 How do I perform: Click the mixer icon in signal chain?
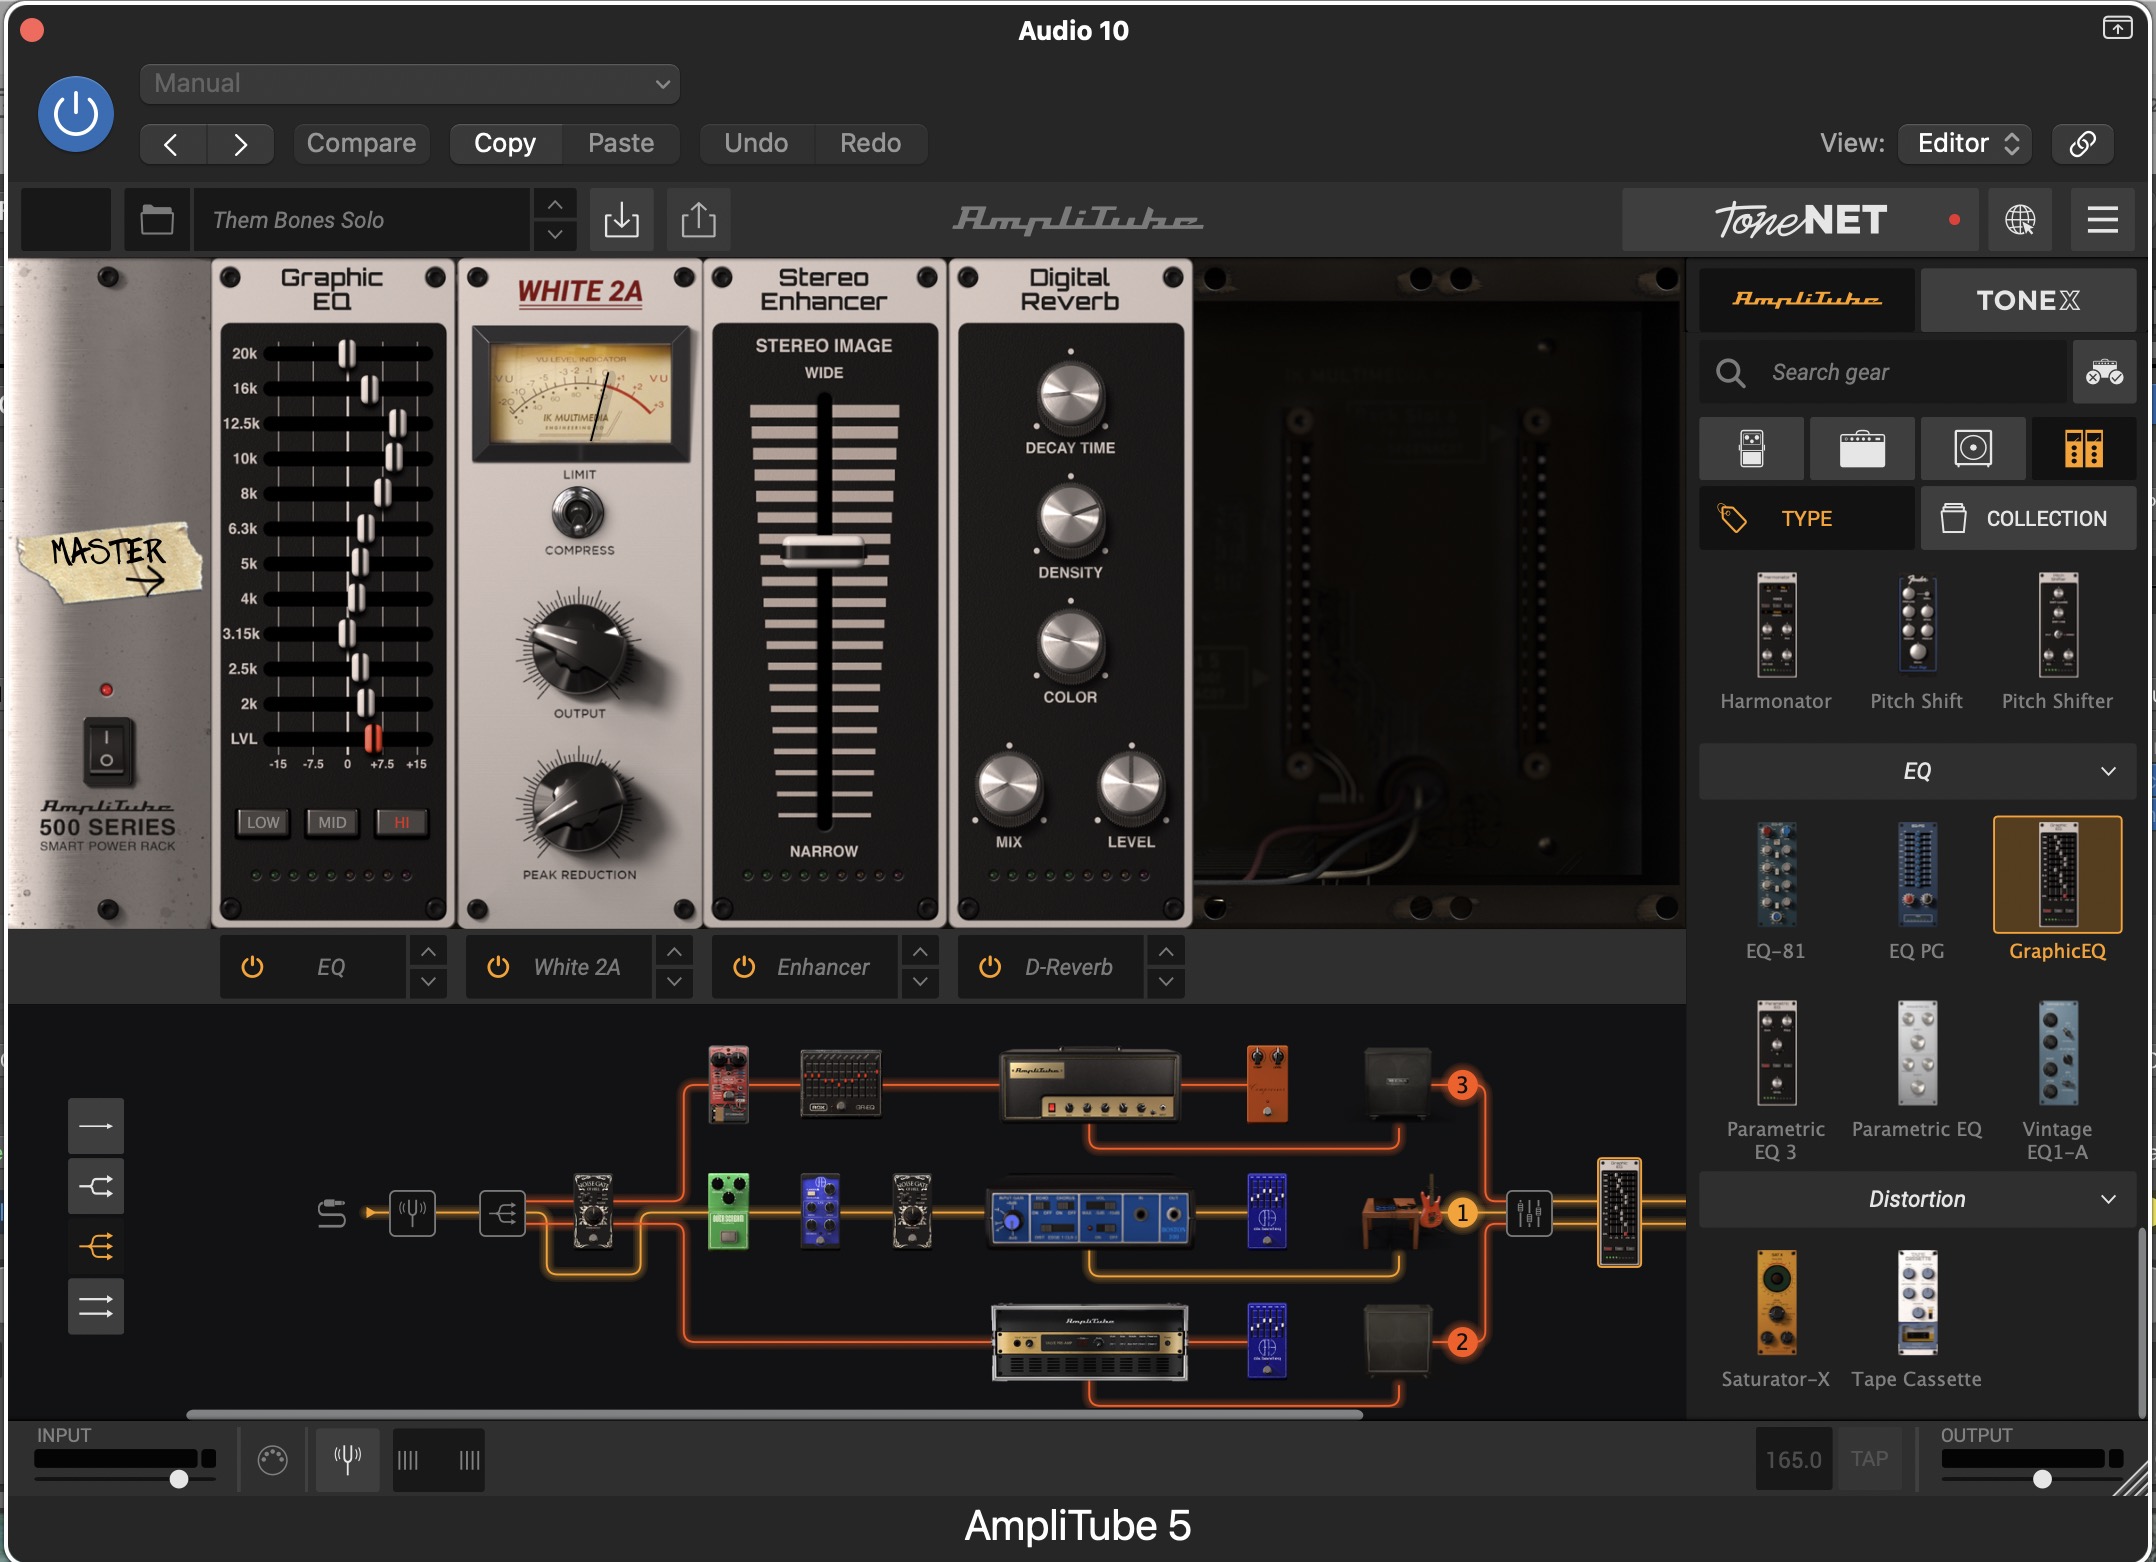point(1529,1213)
